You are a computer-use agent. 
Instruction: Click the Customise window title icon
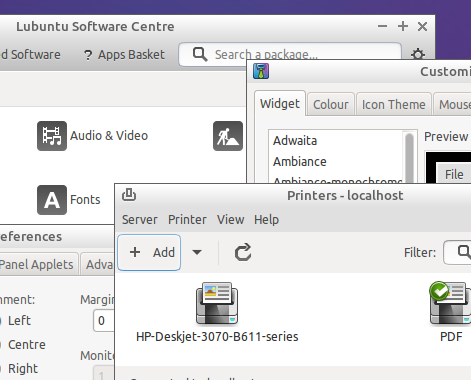[261, 71]
